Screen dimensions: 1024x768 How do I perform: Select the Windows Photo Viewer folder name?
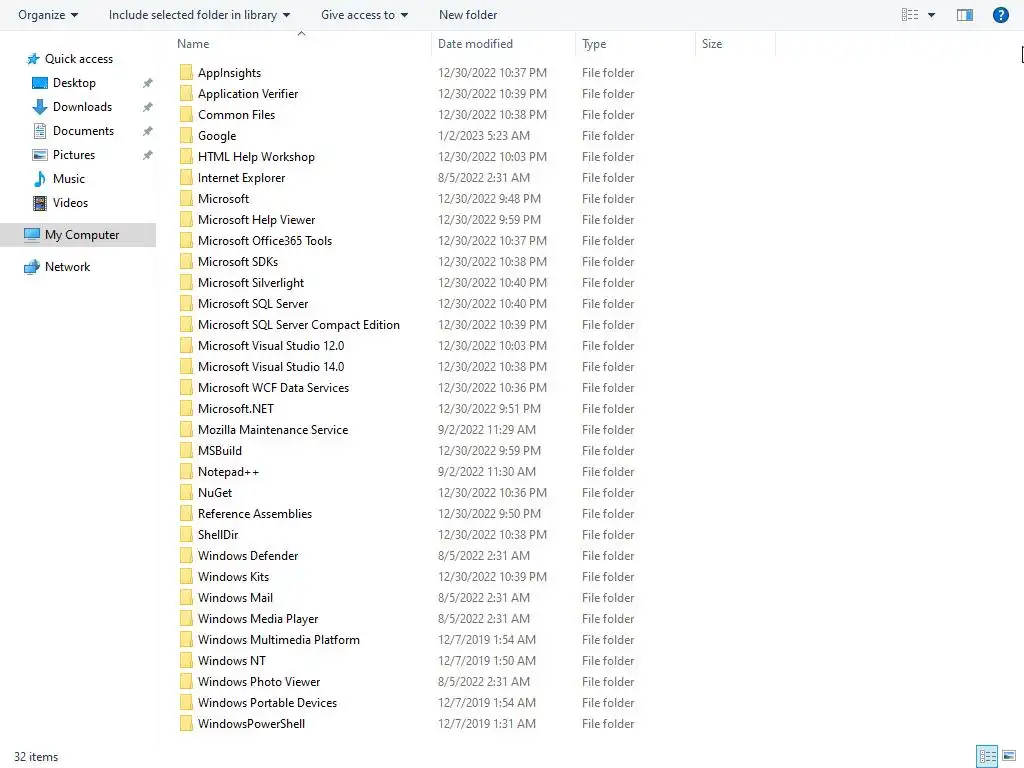pyautogui.click(x=259, y=681)
